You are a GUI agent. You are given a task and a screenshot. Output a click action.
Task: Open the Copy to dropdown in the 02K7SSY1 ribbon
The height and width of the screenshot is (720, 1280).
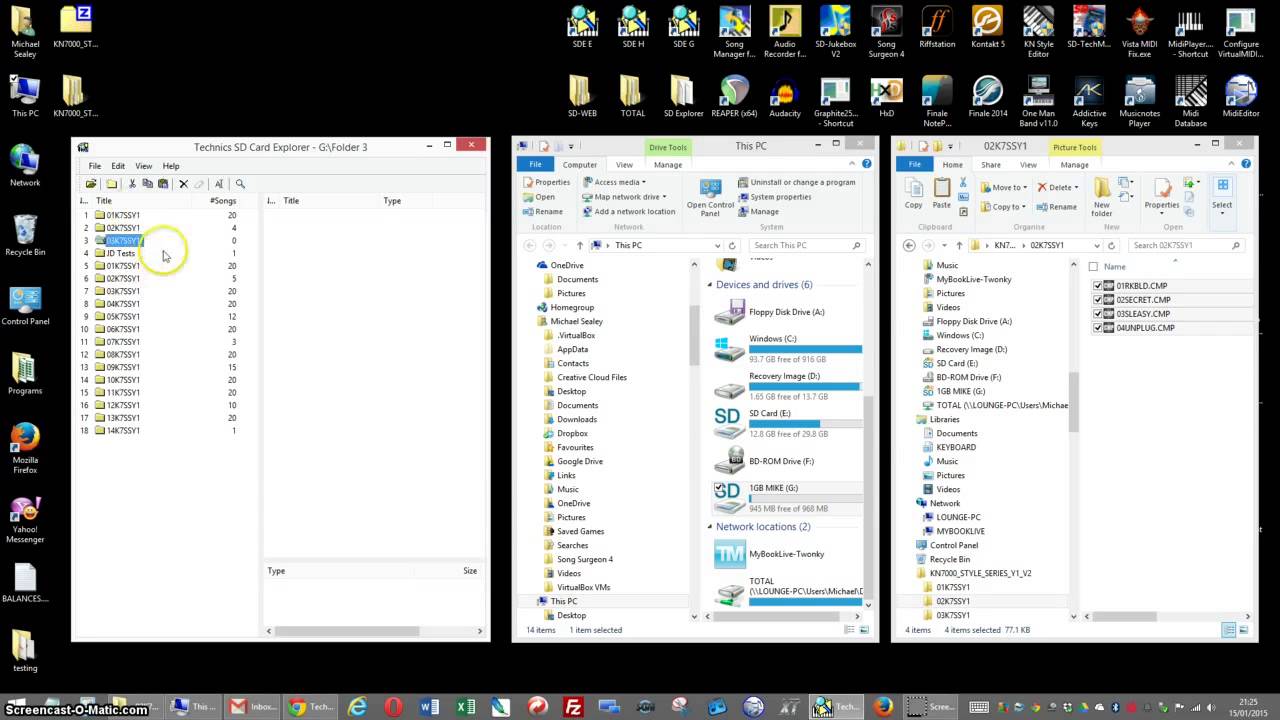[1004, 207]
